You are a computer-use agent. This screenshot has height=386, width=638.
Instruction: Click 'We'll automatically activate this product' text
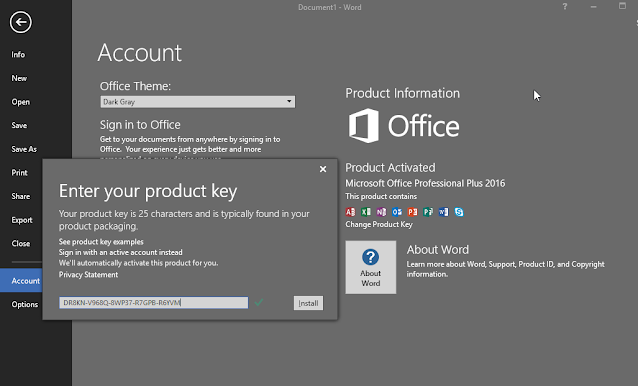(x=138, y=263)
